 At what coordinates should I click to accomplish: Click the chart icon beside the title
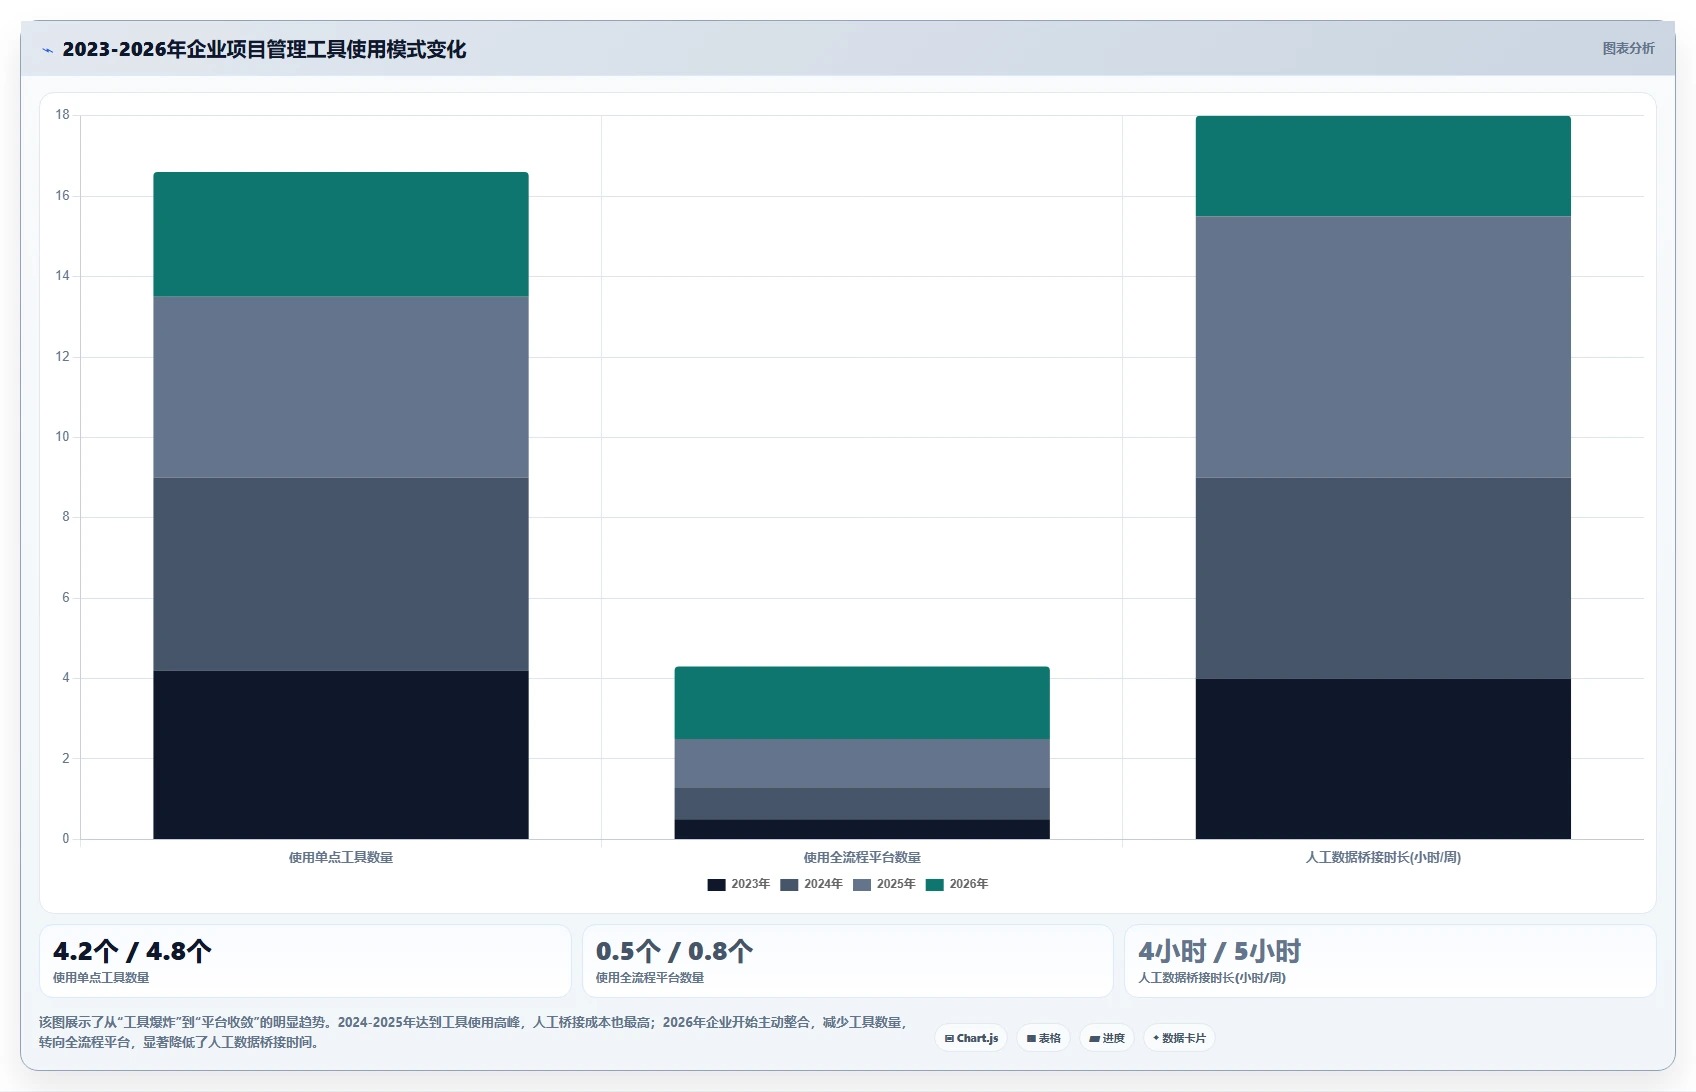pos(47,50)
